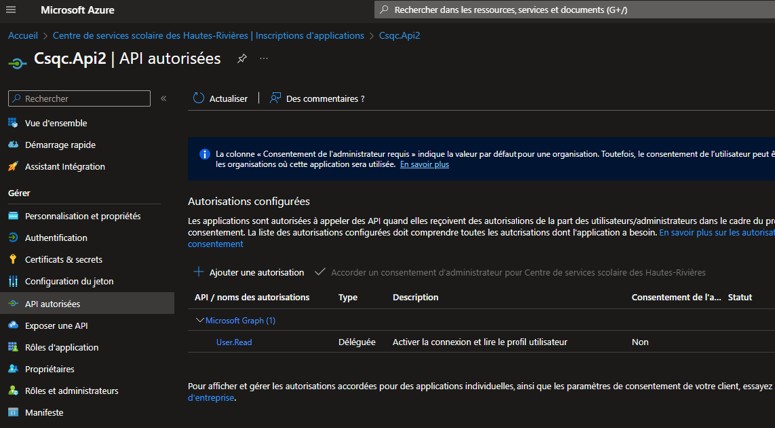Click the Personnalisation et propriétés icon
Viewport: 775px width, 428px height.
pyautogui.click(x=13, y=215)
